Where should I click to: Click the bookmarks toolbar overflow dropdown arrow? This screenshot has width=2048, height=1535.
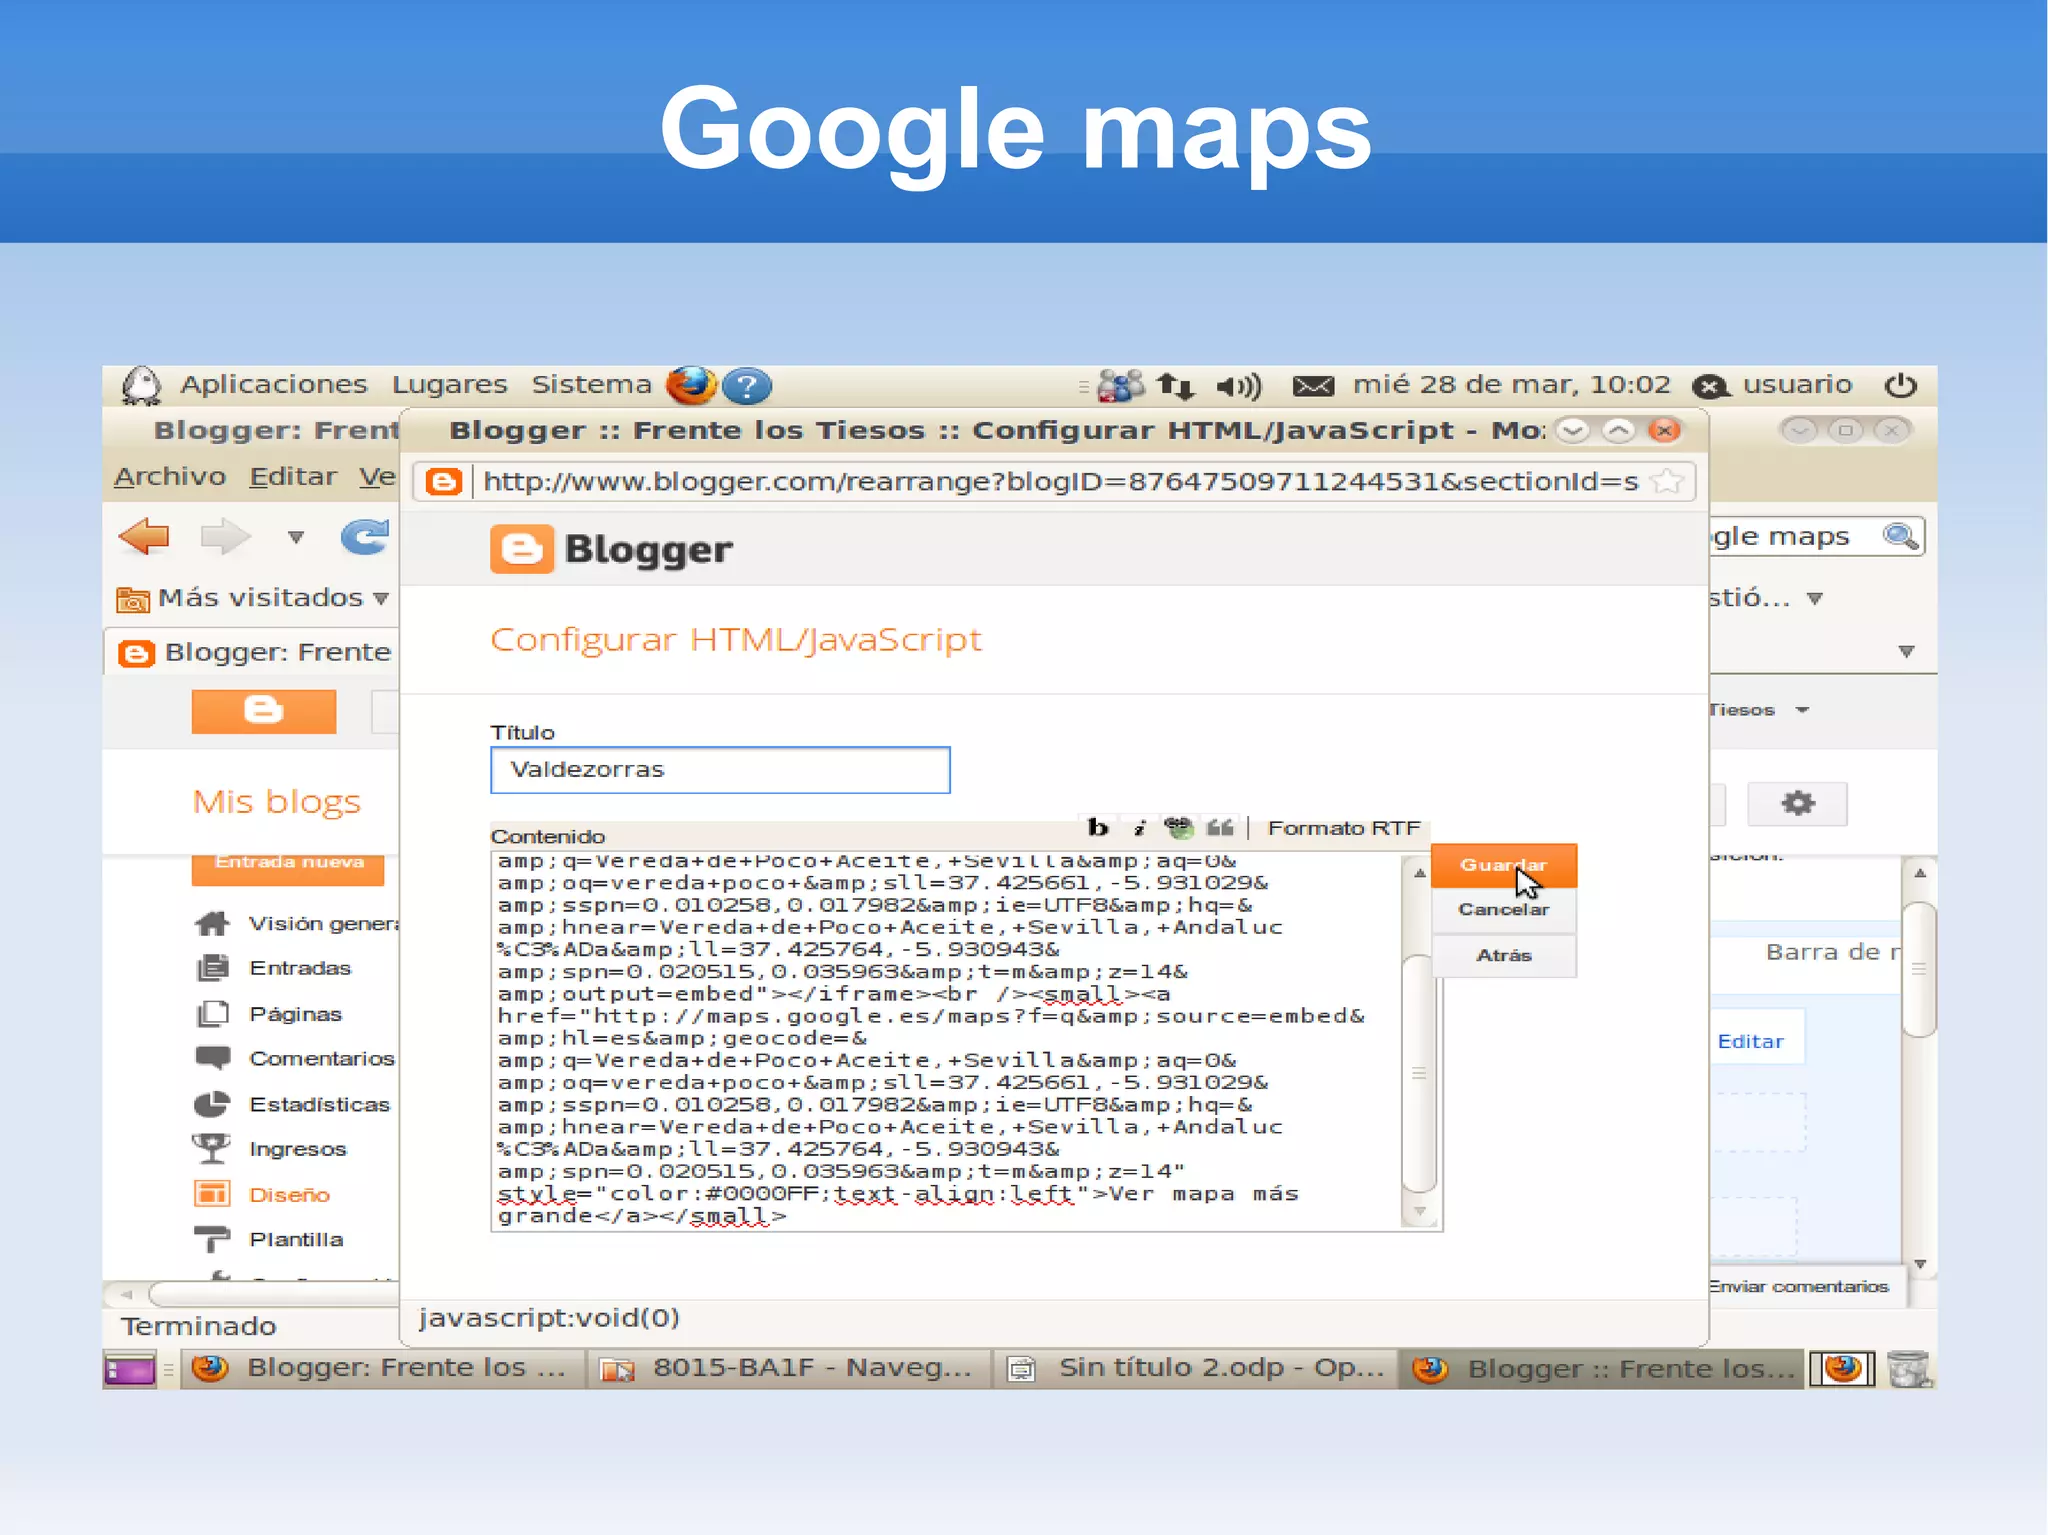point(1814,599)
